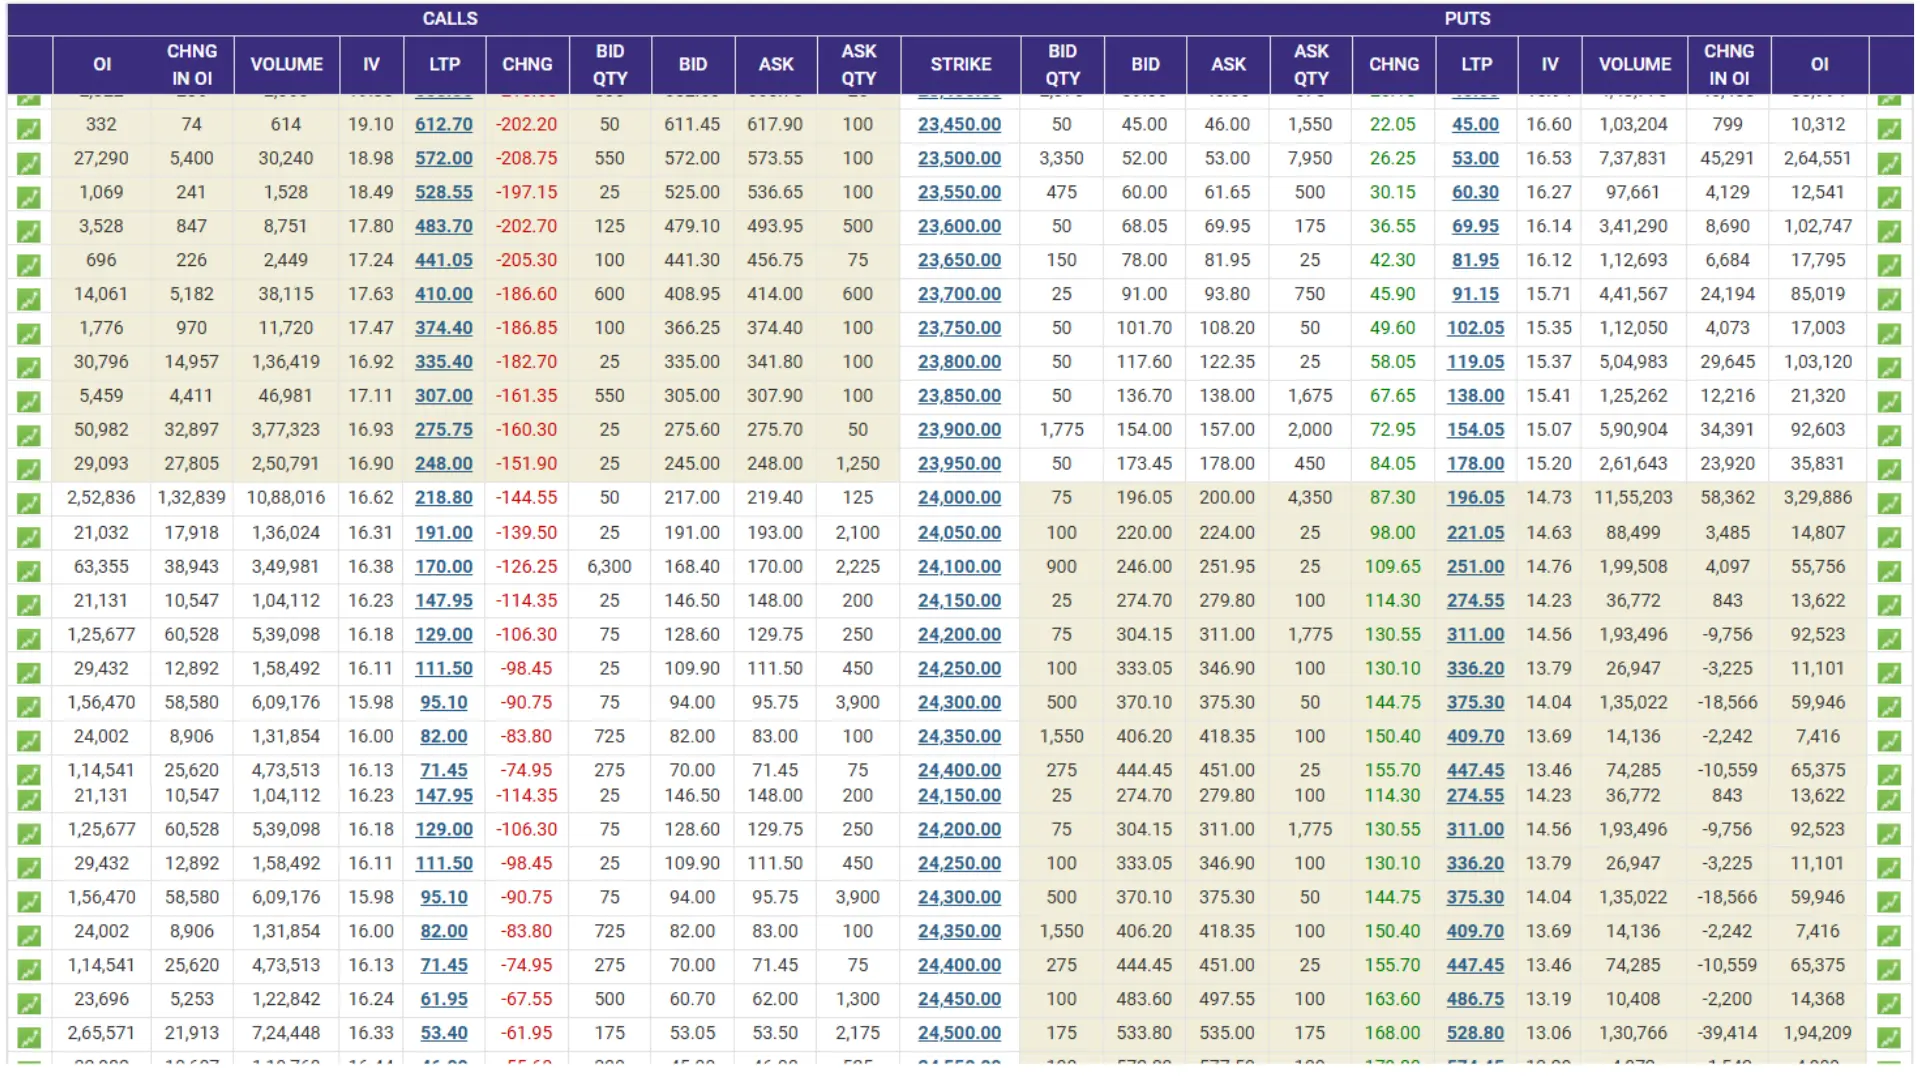This screenshot has width=1920, height=1080.
Task: Open puts chart icon for 23,450.00 strike row
Action: click(x=1889, y=129)
